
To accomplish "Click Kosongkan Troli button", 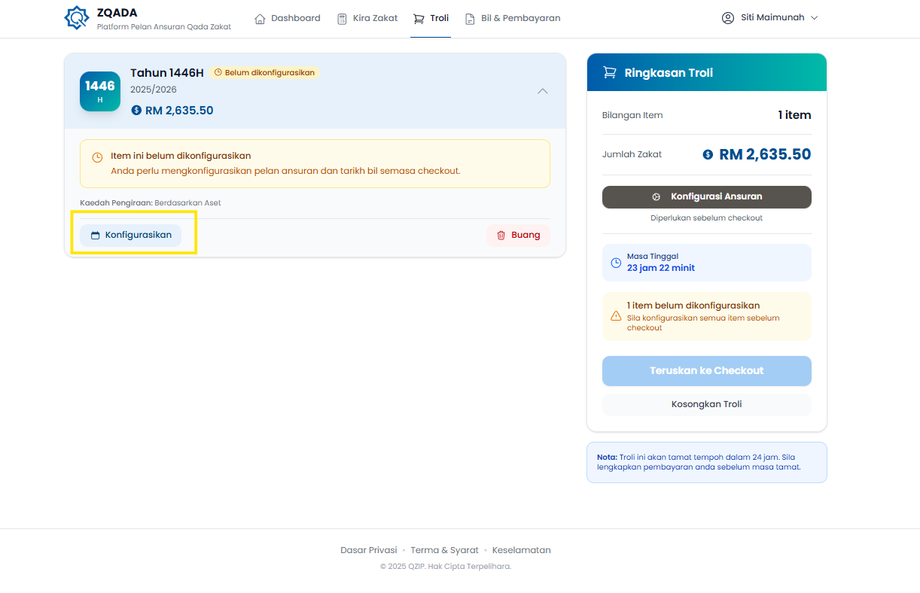I will click(x=706, y=405).
